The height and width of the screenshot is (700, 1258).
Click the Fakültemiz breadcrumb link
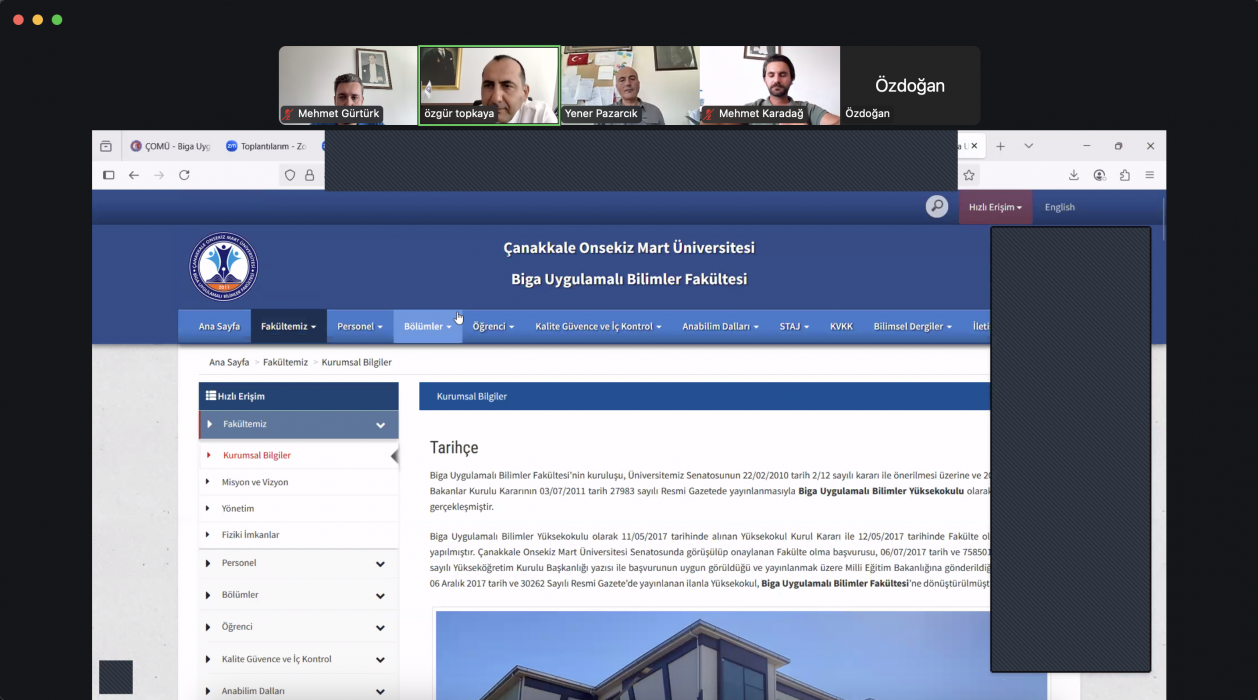pos(285,362)
